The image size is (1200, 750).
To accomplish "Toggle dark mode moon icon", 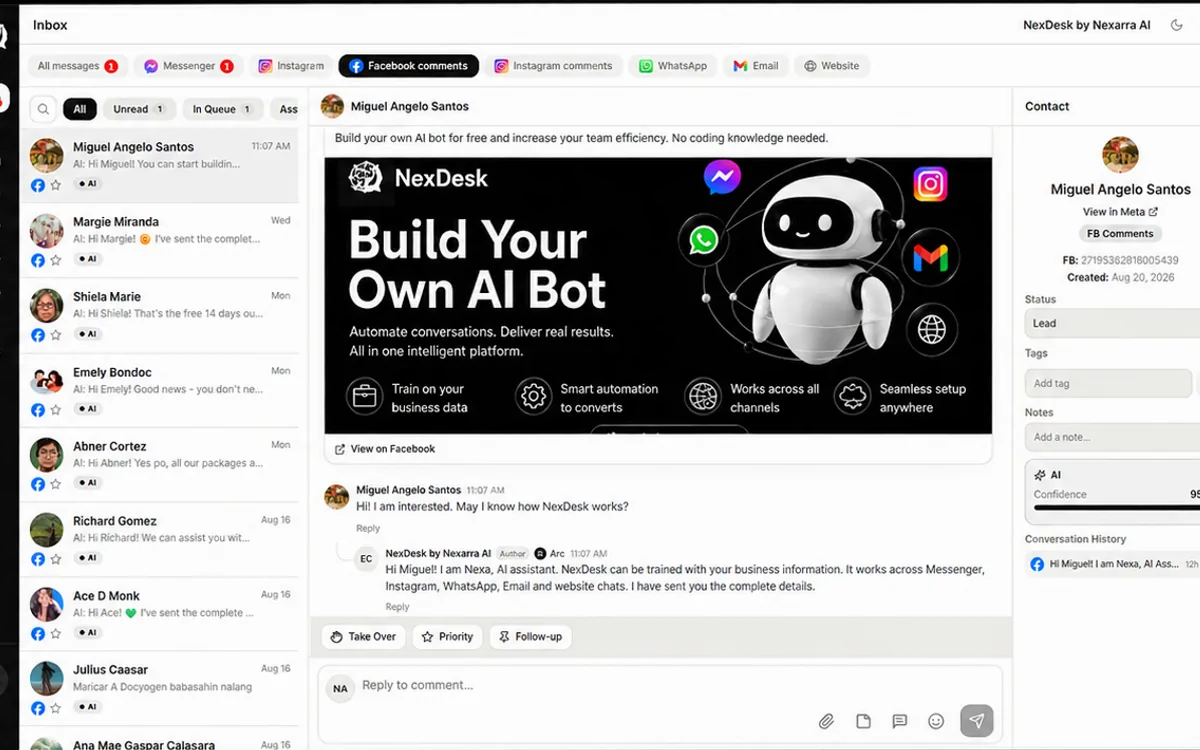I will tap(1176, 25).
